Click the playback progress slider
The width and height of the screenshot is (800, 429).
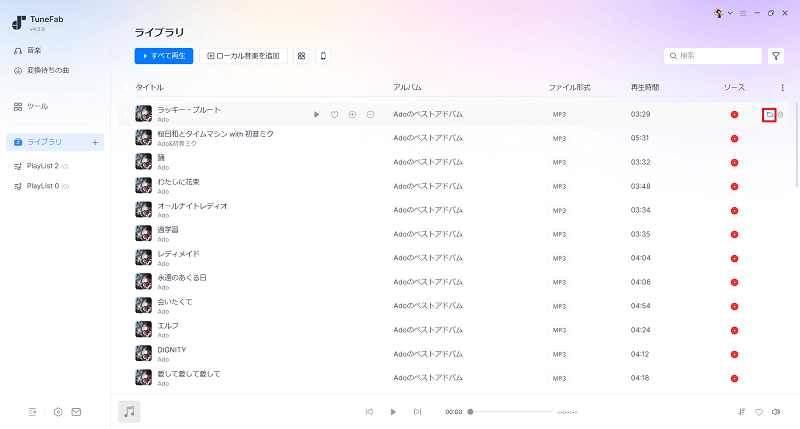[510, 412]
